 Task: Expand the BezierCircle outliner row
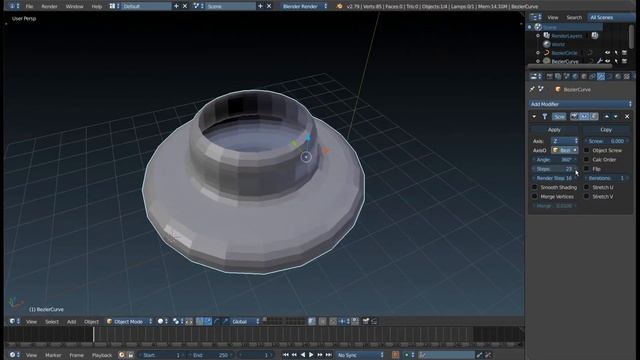tap(538, 53)
